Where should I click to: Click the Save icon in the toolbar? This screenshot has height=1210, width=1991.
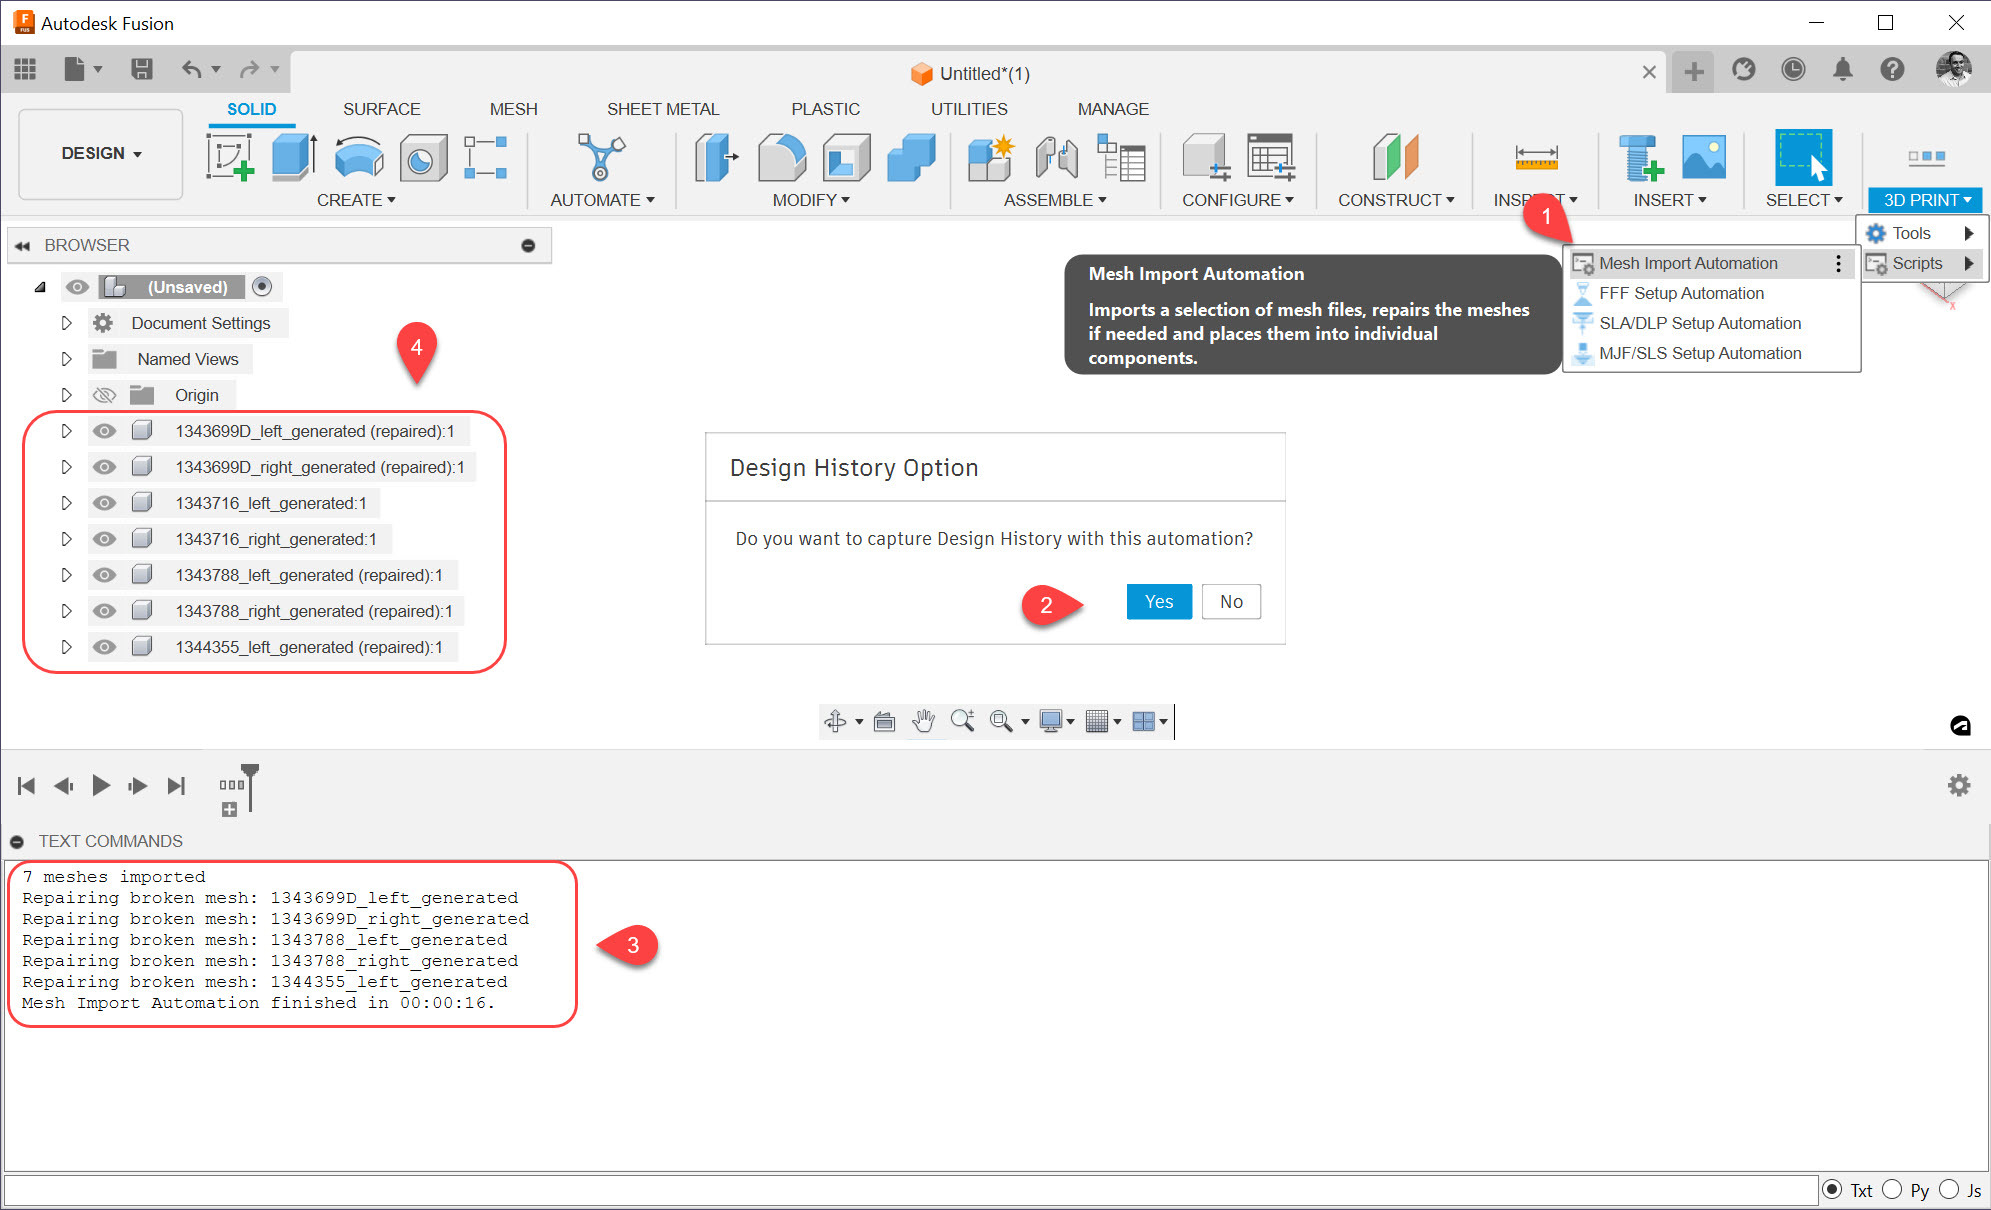[142, 69]
